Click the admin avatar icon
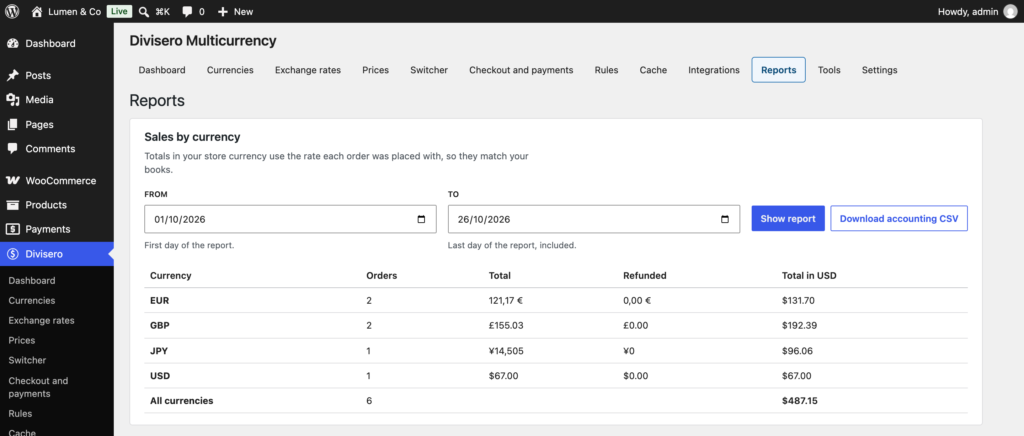This screenshot has width=1024, height=436. tap(1010, 11)
